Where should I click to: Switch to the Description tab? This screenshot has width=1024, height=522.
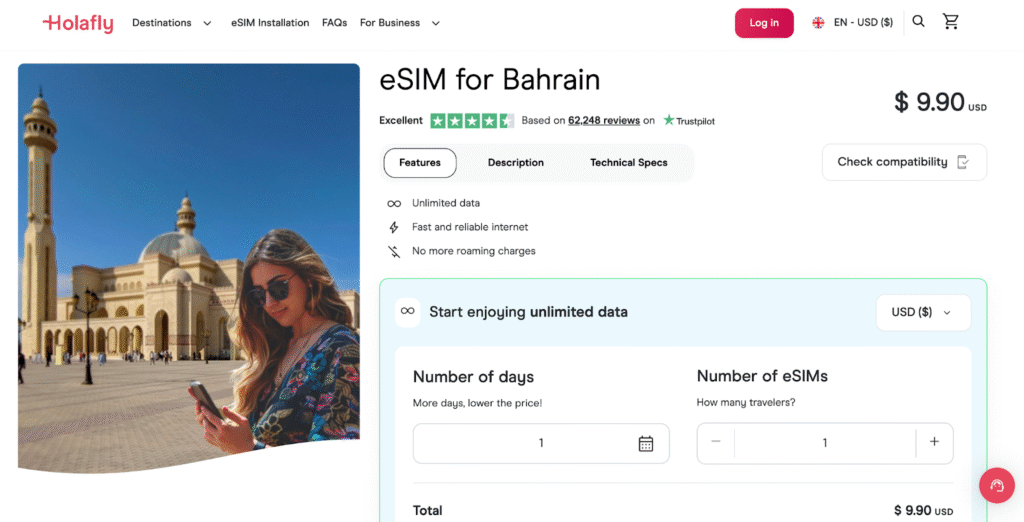pos(516,163)
